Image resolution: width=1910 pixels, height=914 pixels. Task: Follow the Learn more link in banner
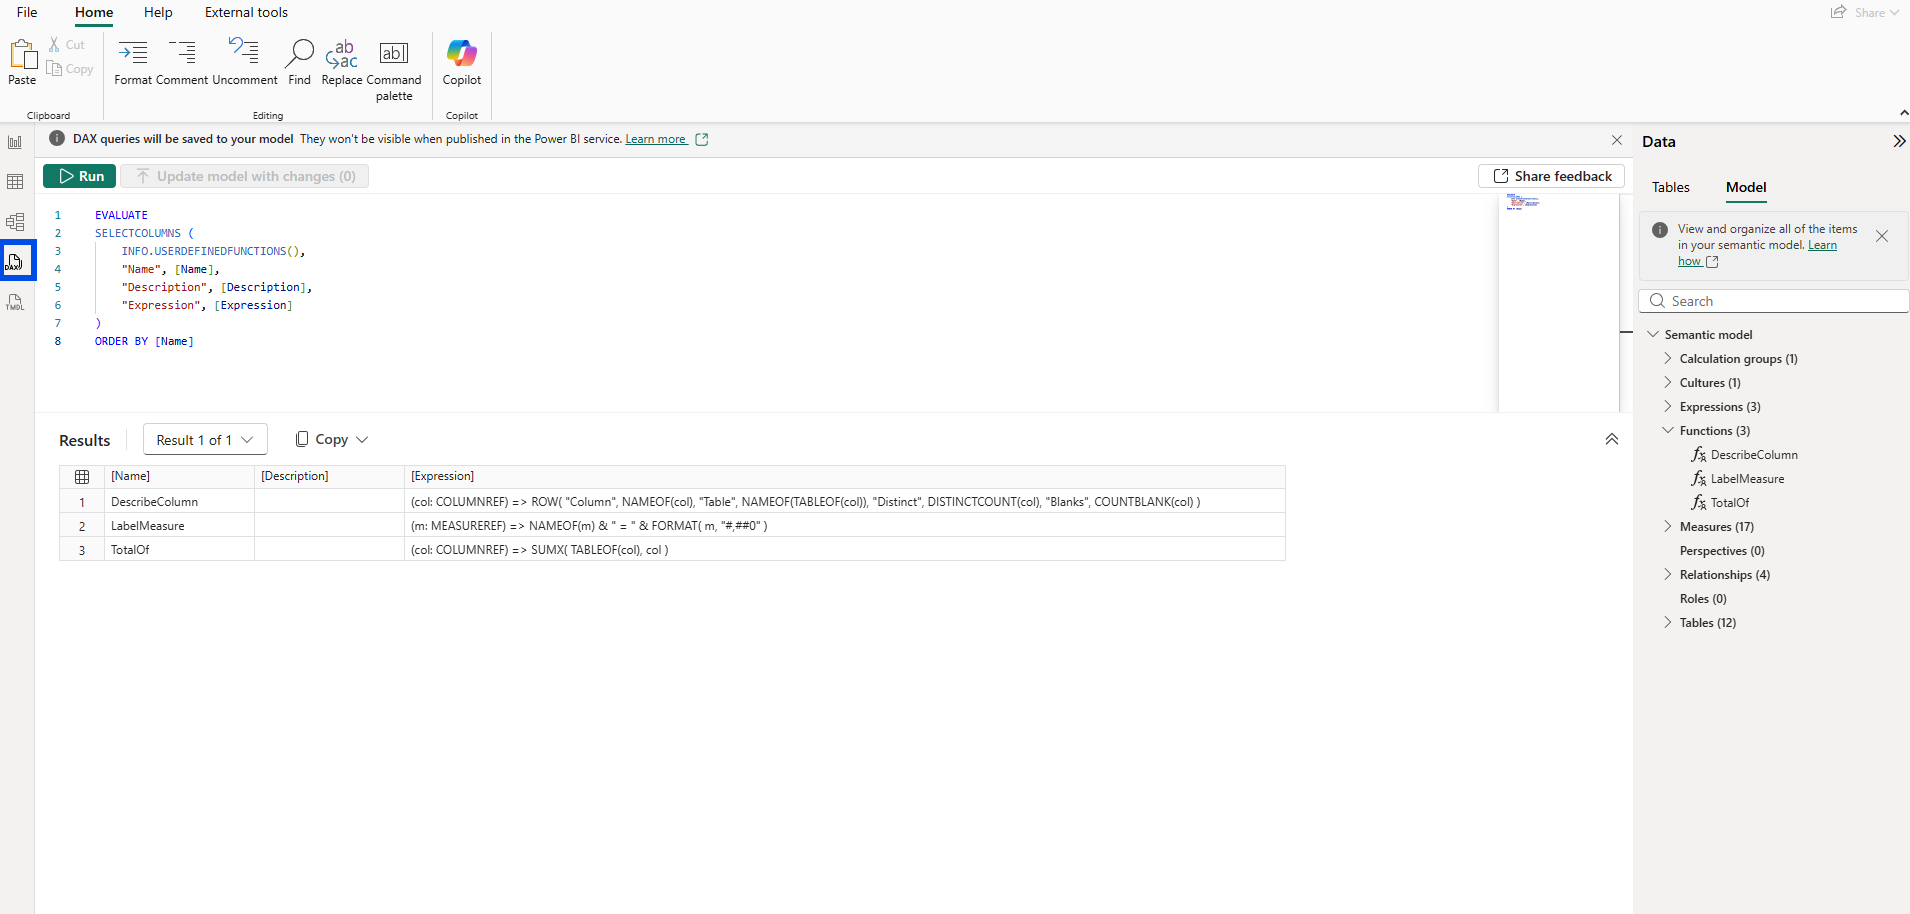[656, 140]
